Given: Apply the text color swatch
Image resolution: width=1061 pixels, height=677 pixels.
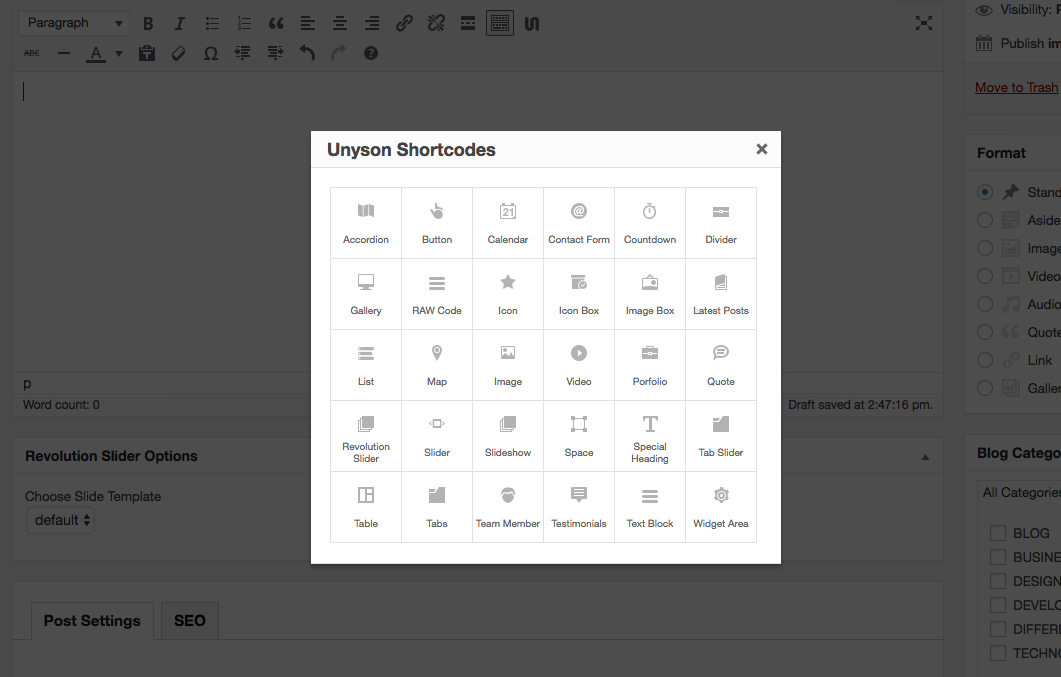Looking at the screenshot, I should 96,53.
